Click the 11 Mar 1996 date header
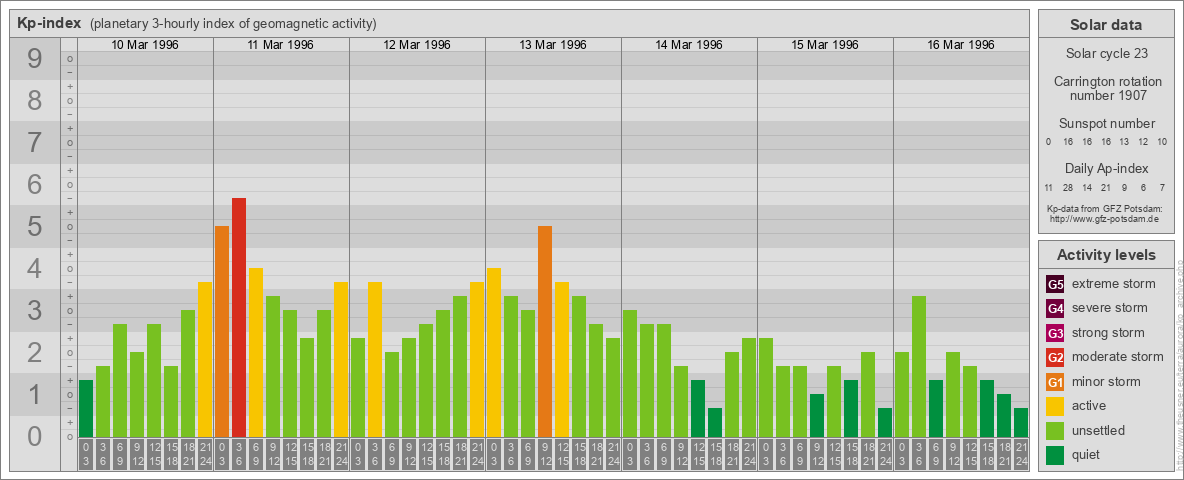Viewport: 1184px width, 480px height. (281, 45)
